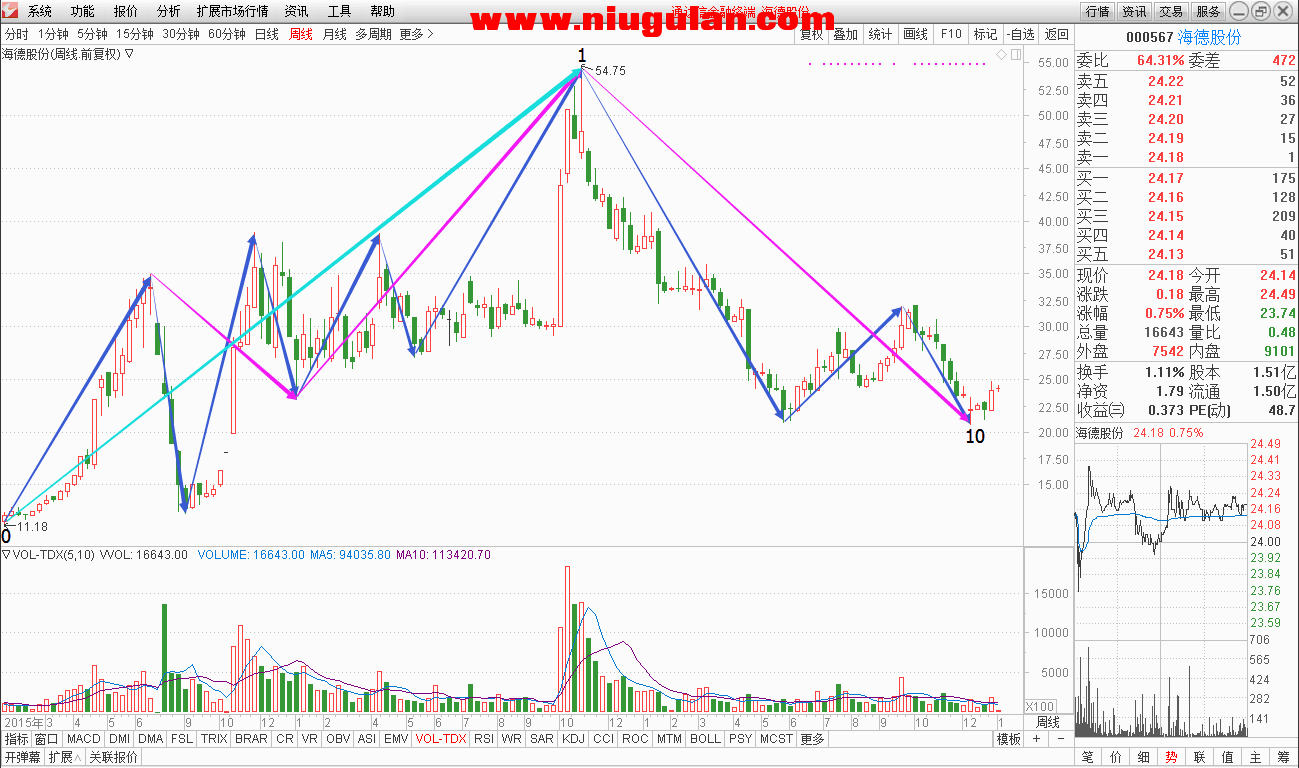Open the 值 value tab

point(1227,757)
